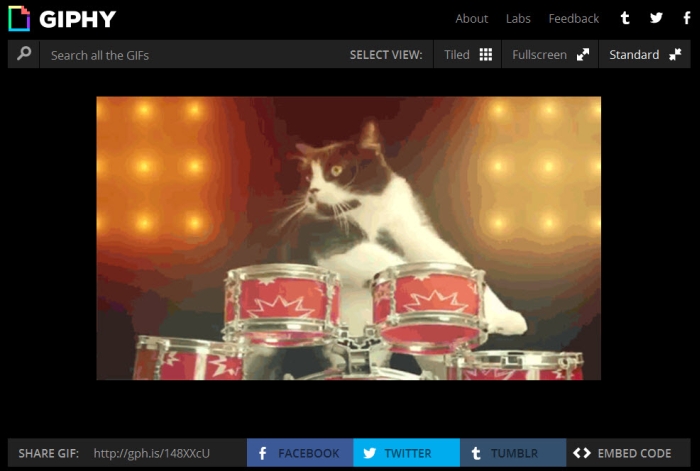This screenshot has height=471, width=700.
Task: Get the GIF embed code
Action: 629,453
